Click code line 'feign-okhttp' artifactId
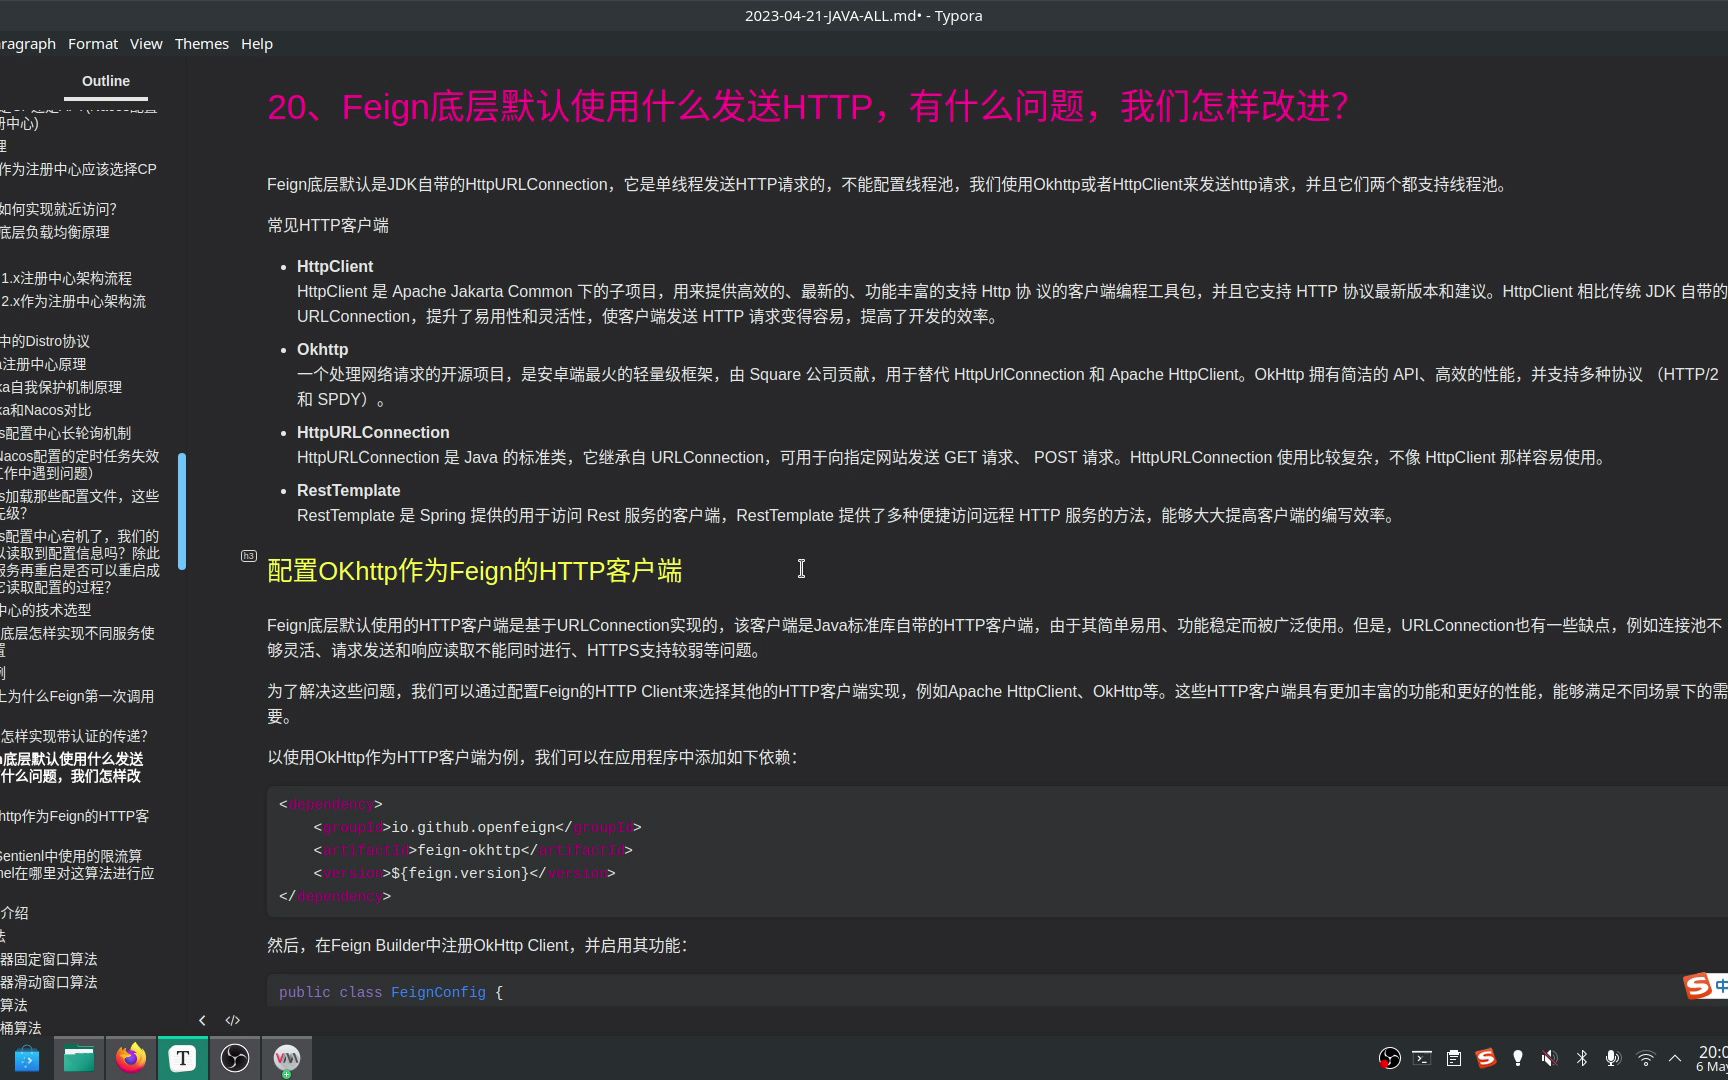The height and width of the screenshot is (1080, 1728). (473, 850)
